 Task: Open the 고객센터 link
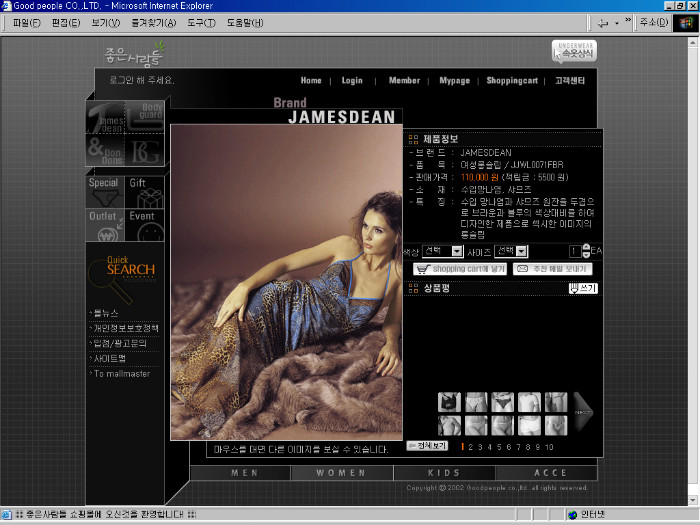point(570,80)
